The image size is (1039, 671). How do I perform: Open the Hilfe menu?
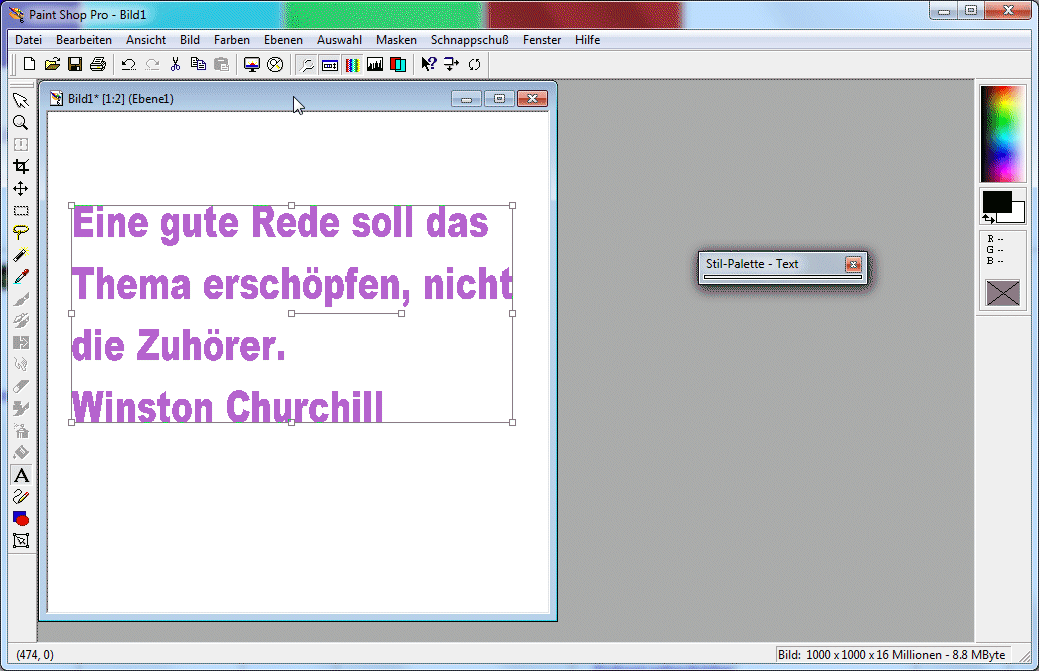pos(588,40)
